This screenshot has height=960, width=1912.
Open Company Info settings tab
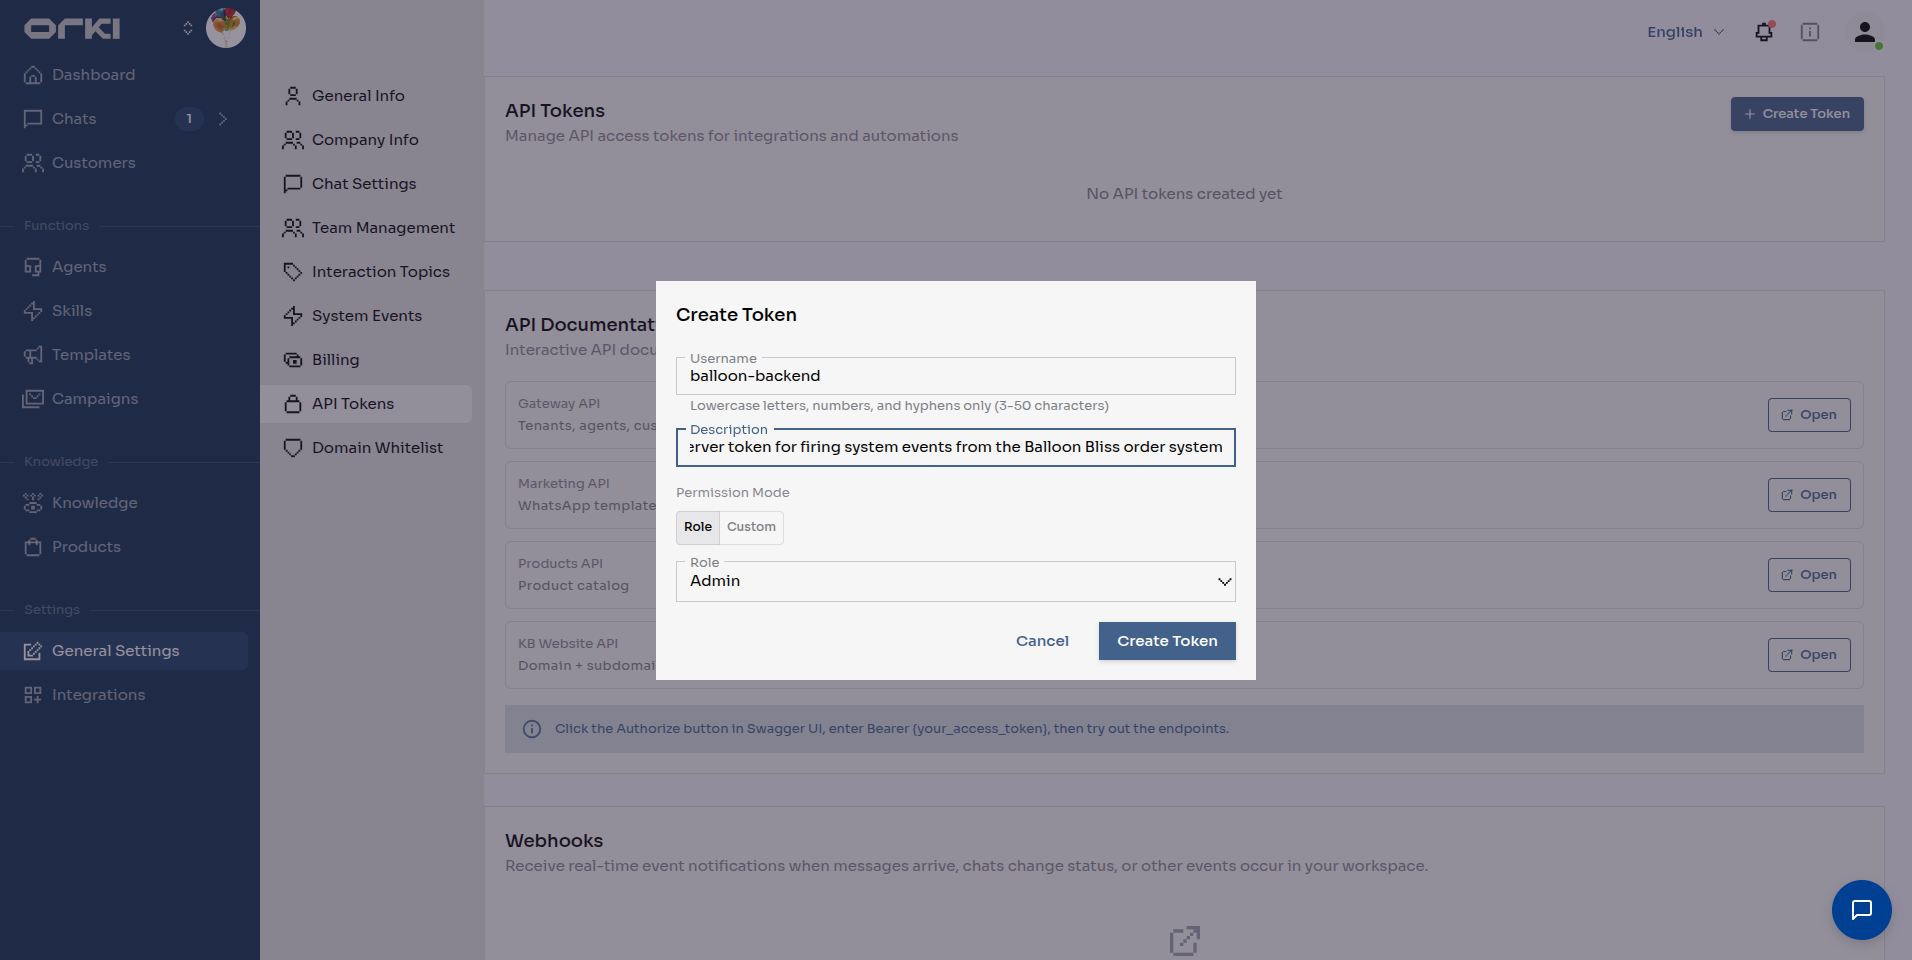pyautogui.click(x=366, y=140)
